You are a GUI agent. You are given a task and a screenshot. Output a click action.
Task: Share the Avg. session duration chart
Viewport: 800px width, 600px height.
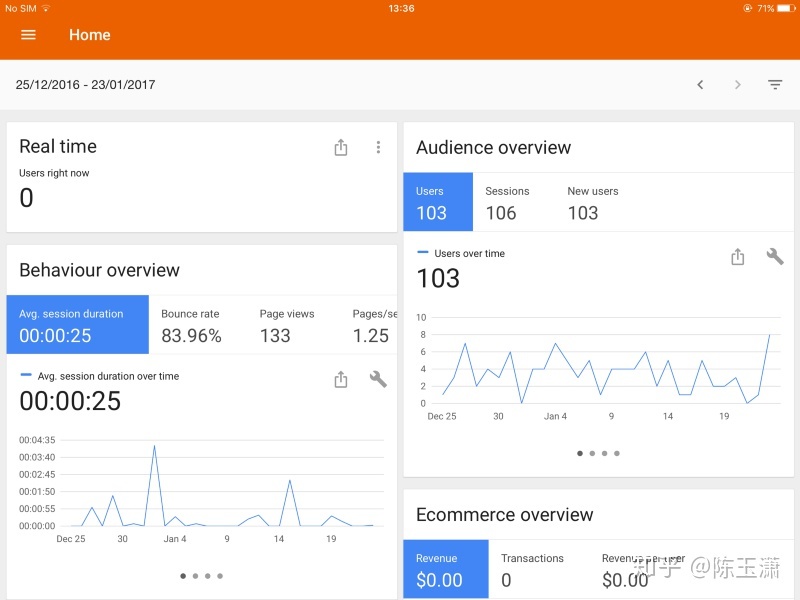(x=341, y=379)
